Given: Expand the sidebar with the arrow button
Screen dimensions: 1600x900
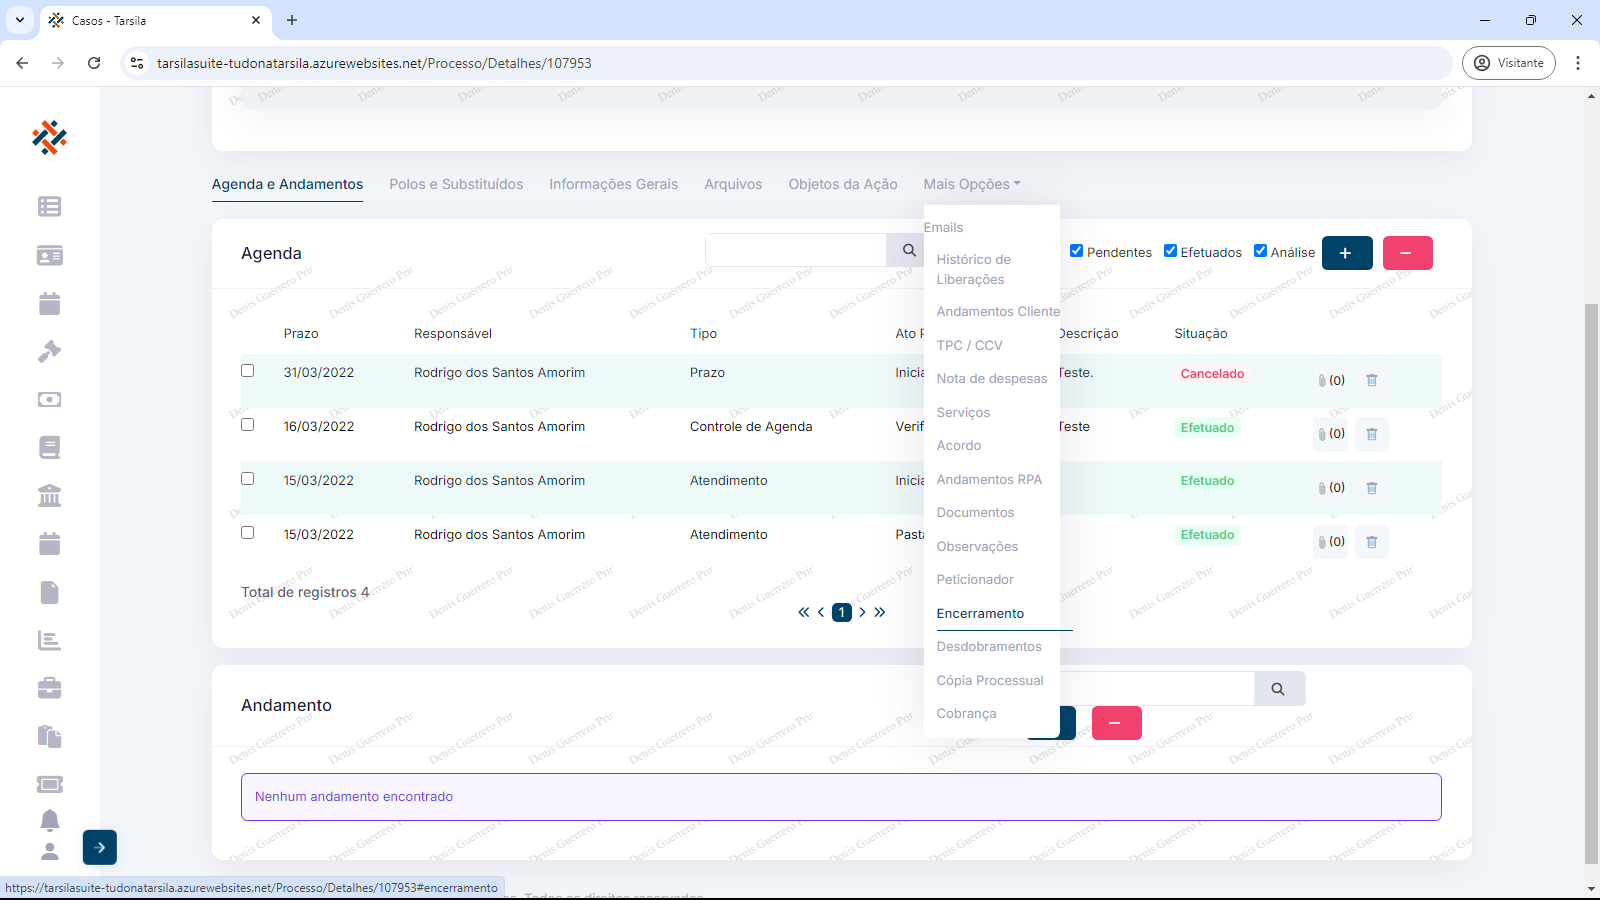Looking at the screenshot, I should 100,847.
